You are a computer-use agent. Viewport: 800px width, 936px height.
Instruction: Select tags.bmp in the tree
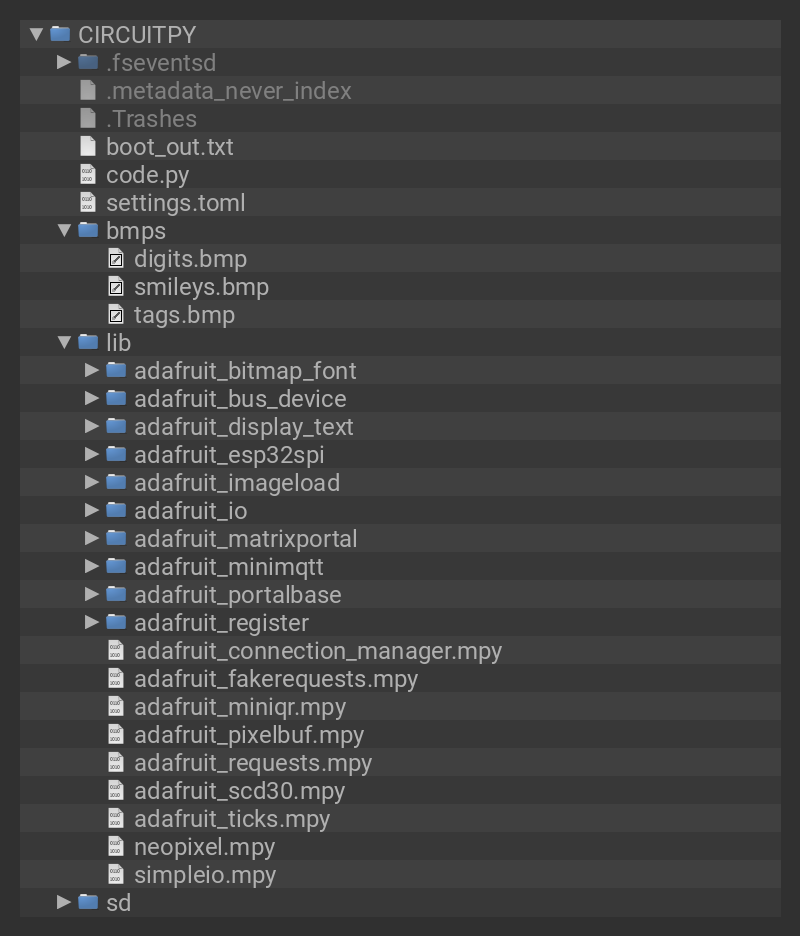coord(184,315)
